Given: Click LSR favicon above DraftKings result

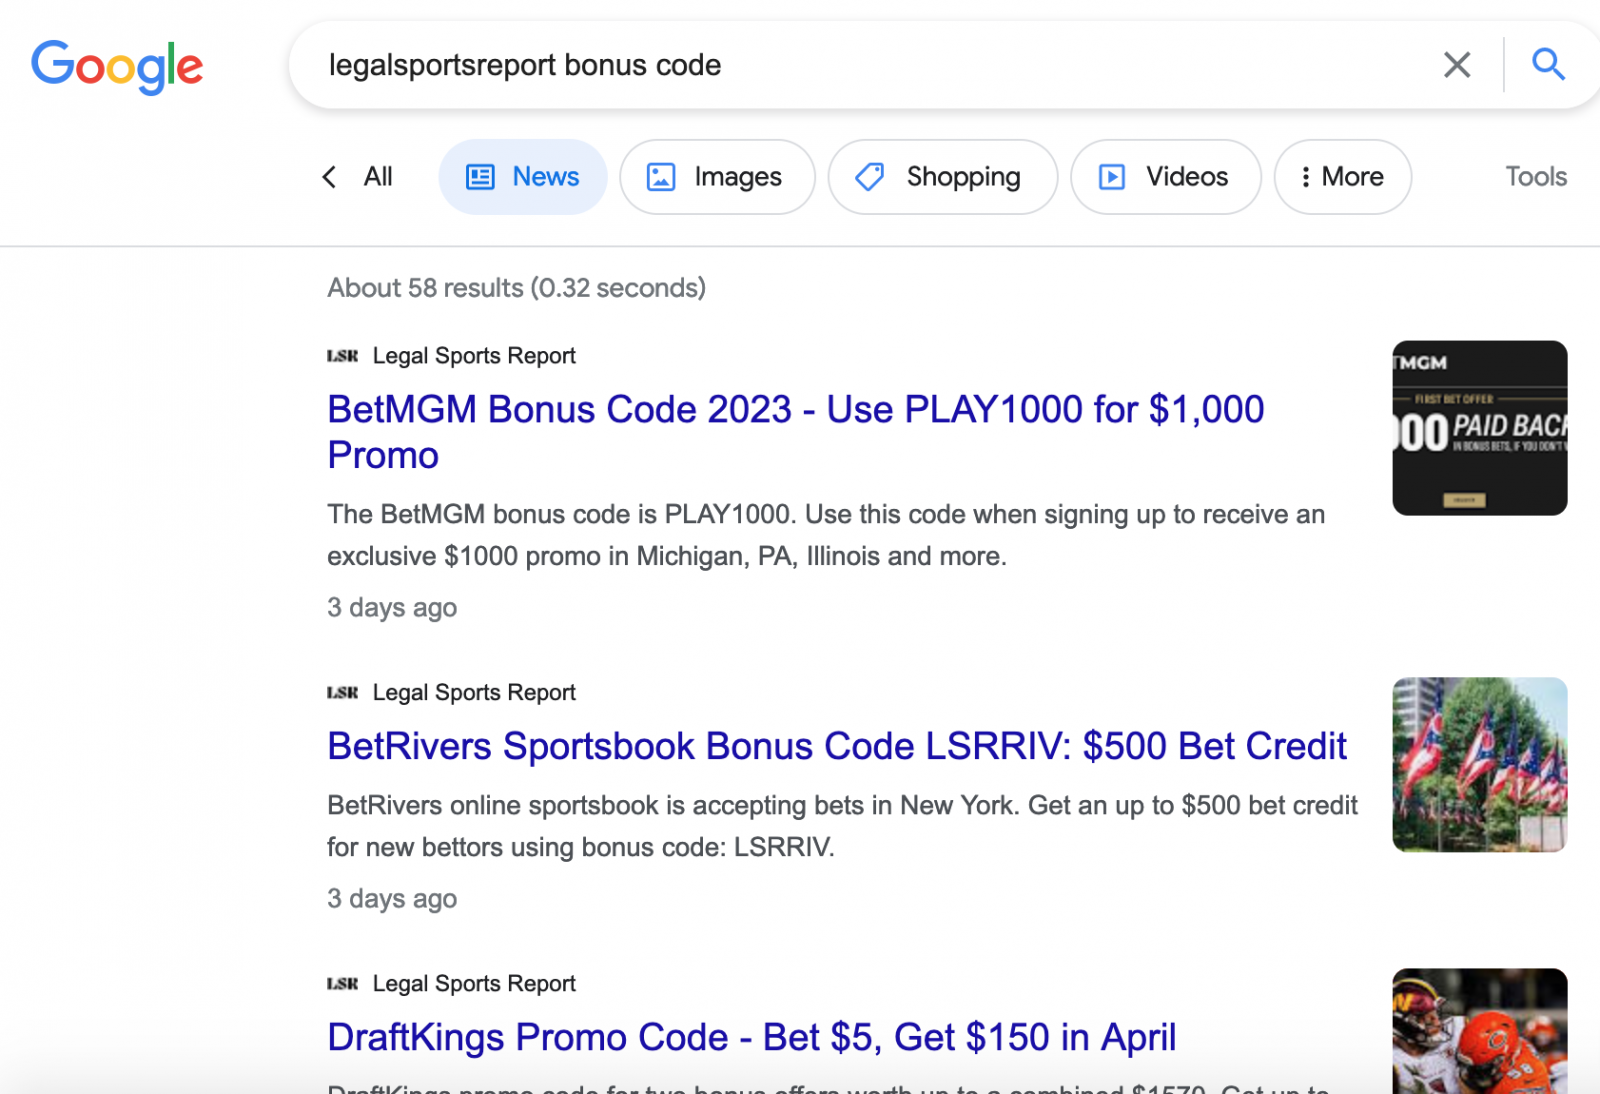Looking at the screenshot, I should (x=342, y=984).
